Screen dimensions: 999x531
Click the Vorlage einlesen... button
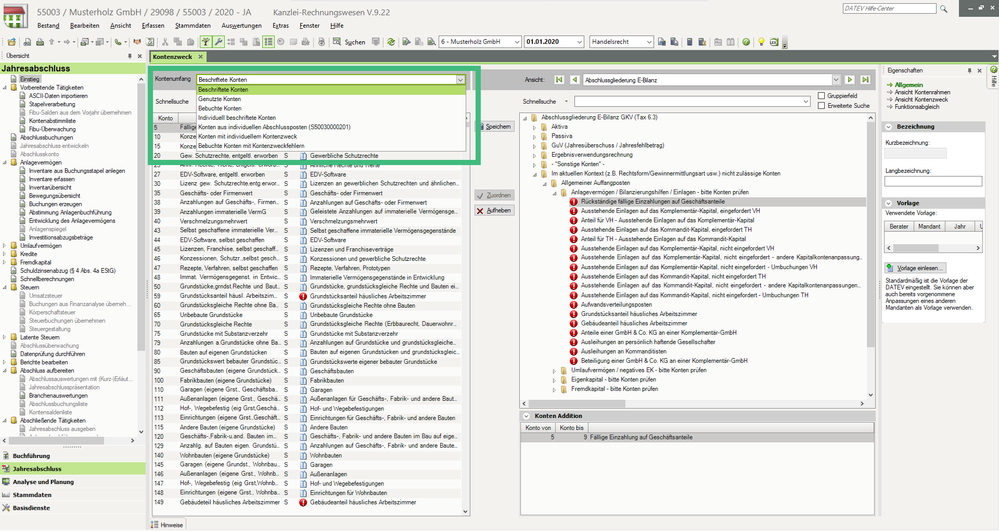click(915, 268)
